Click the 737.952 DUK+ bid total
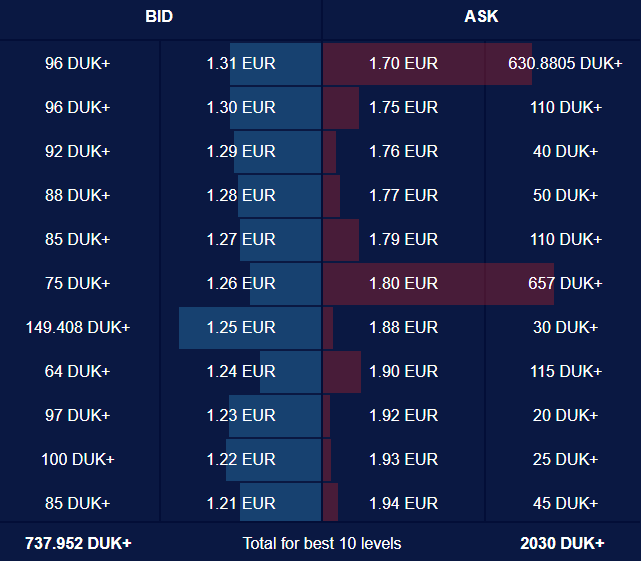Screen dimensions: 641x561 (x=78, y=543)
